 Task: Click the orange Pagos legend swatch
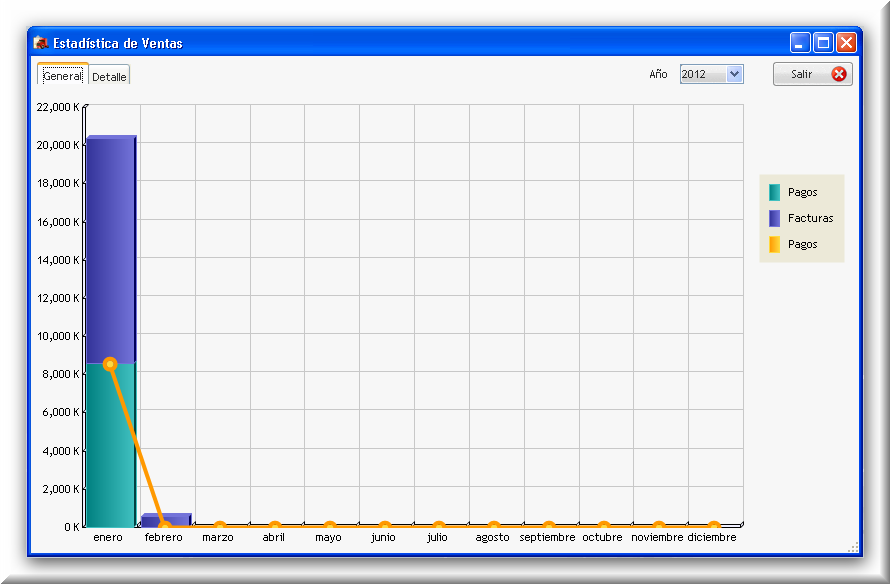[774, 245]
